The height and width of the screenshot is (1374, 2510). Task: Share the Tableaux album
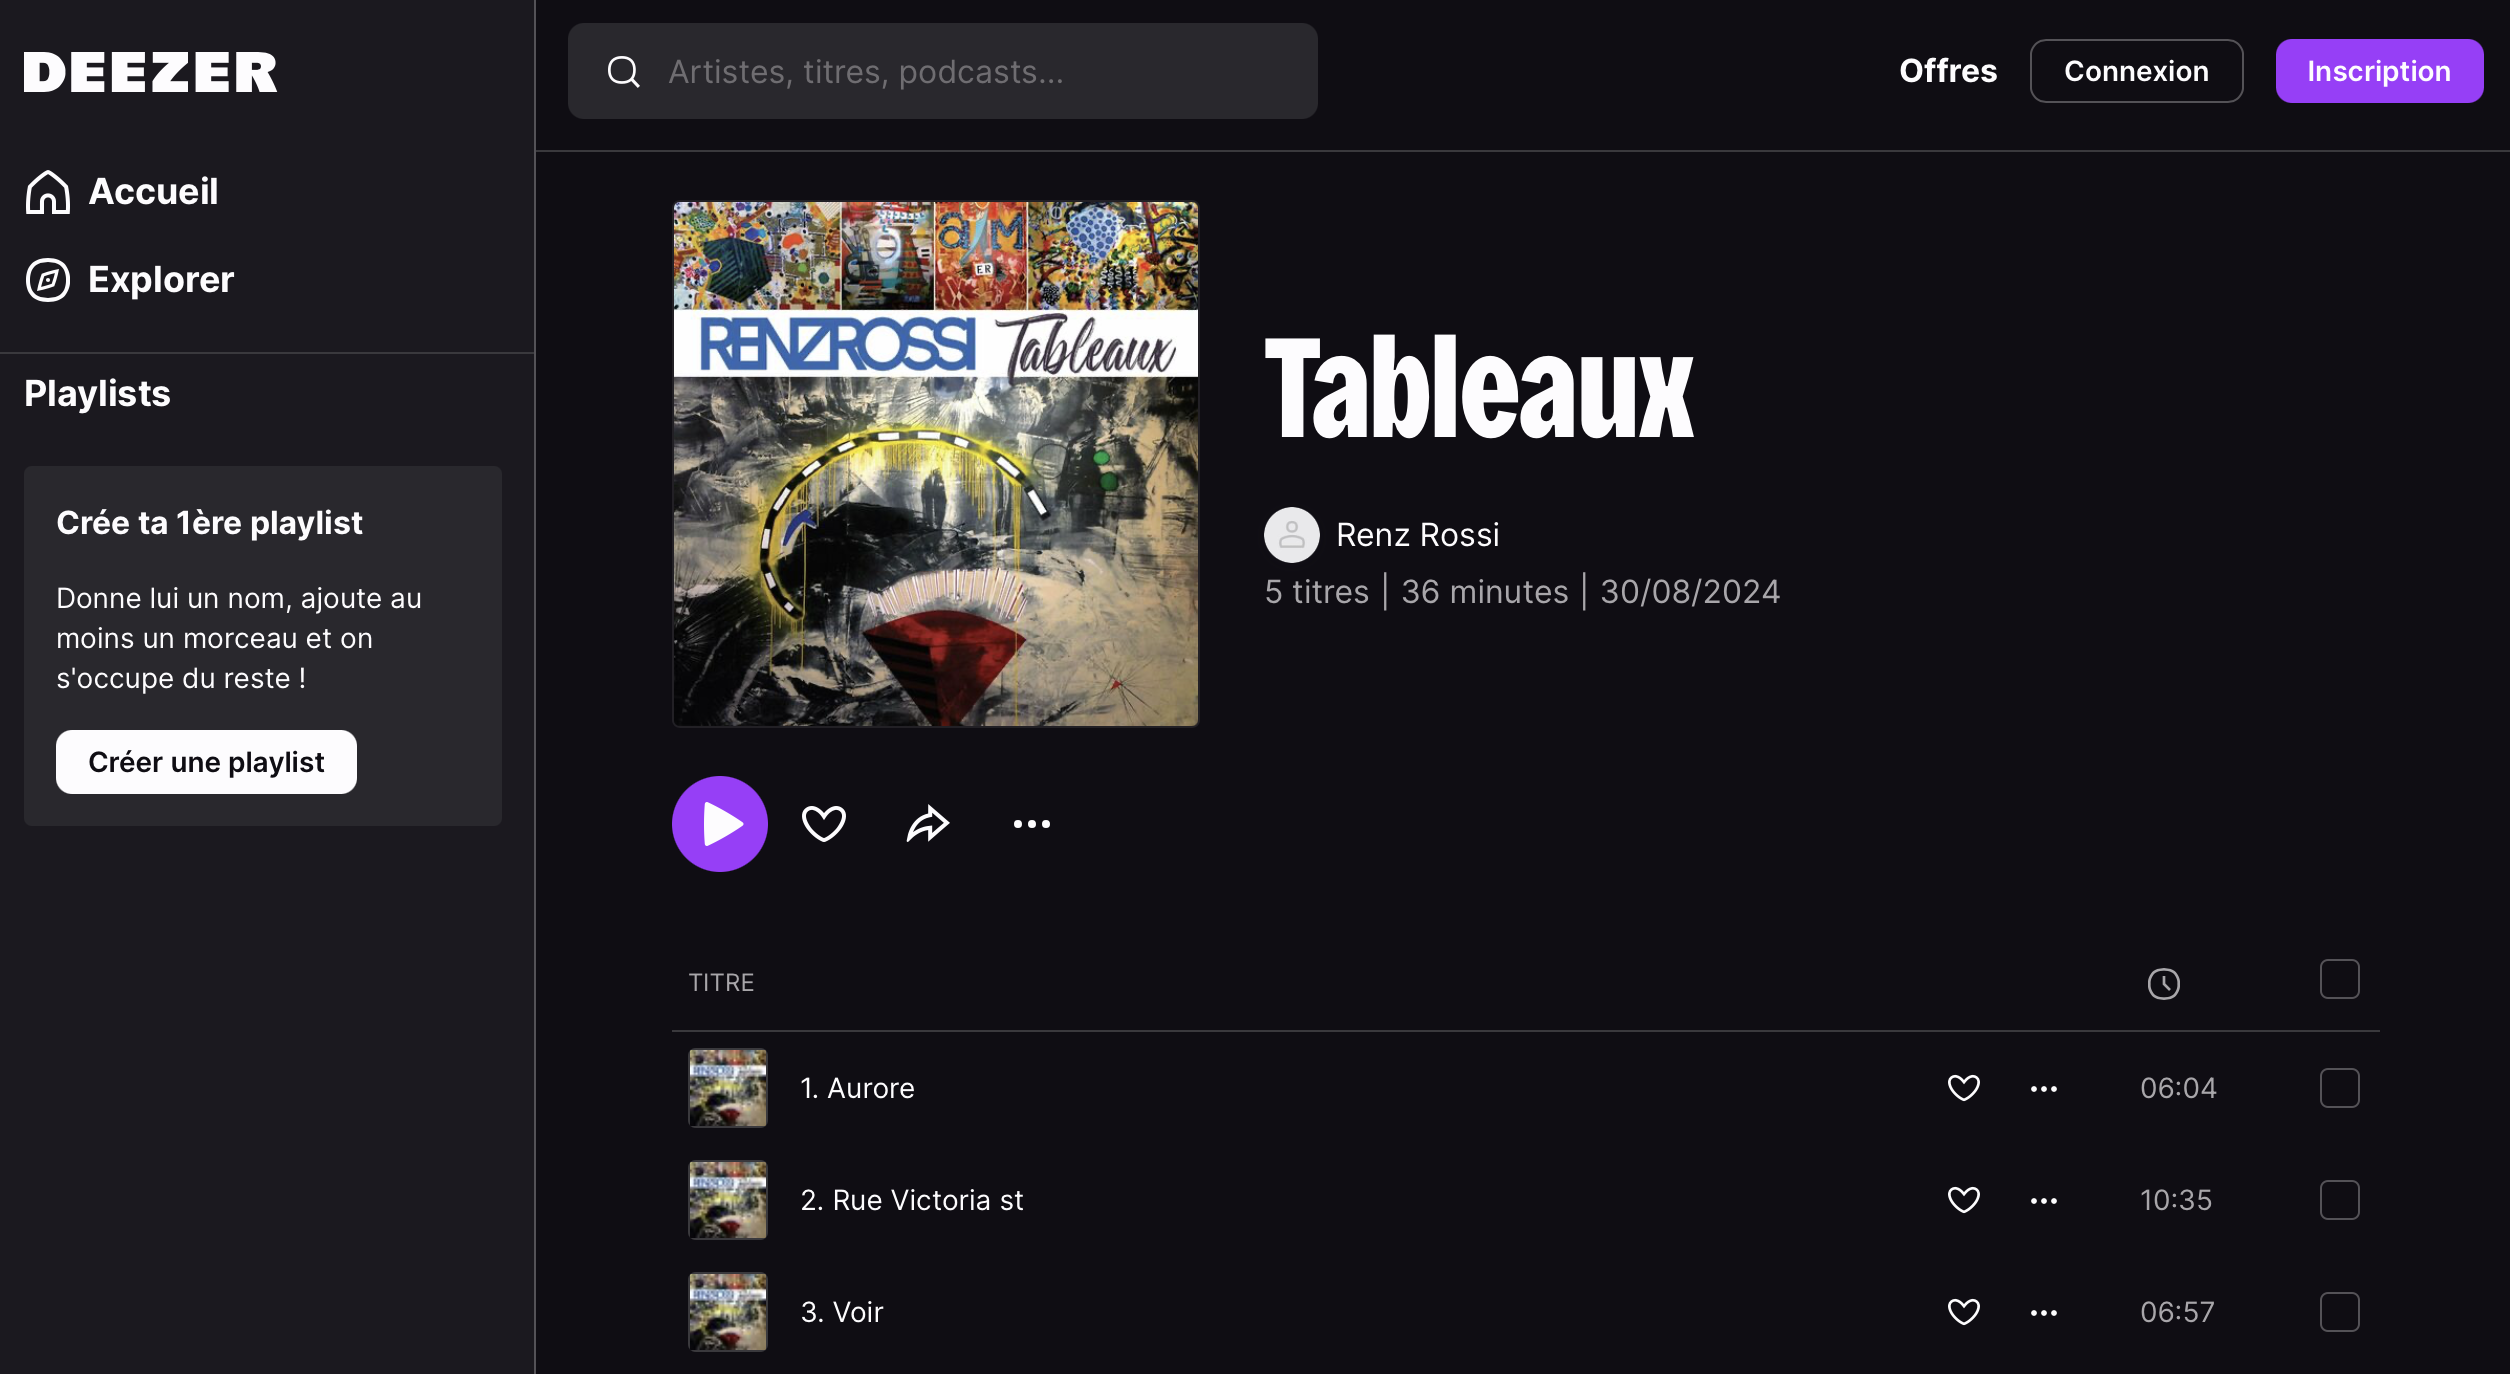coord(927,823)
